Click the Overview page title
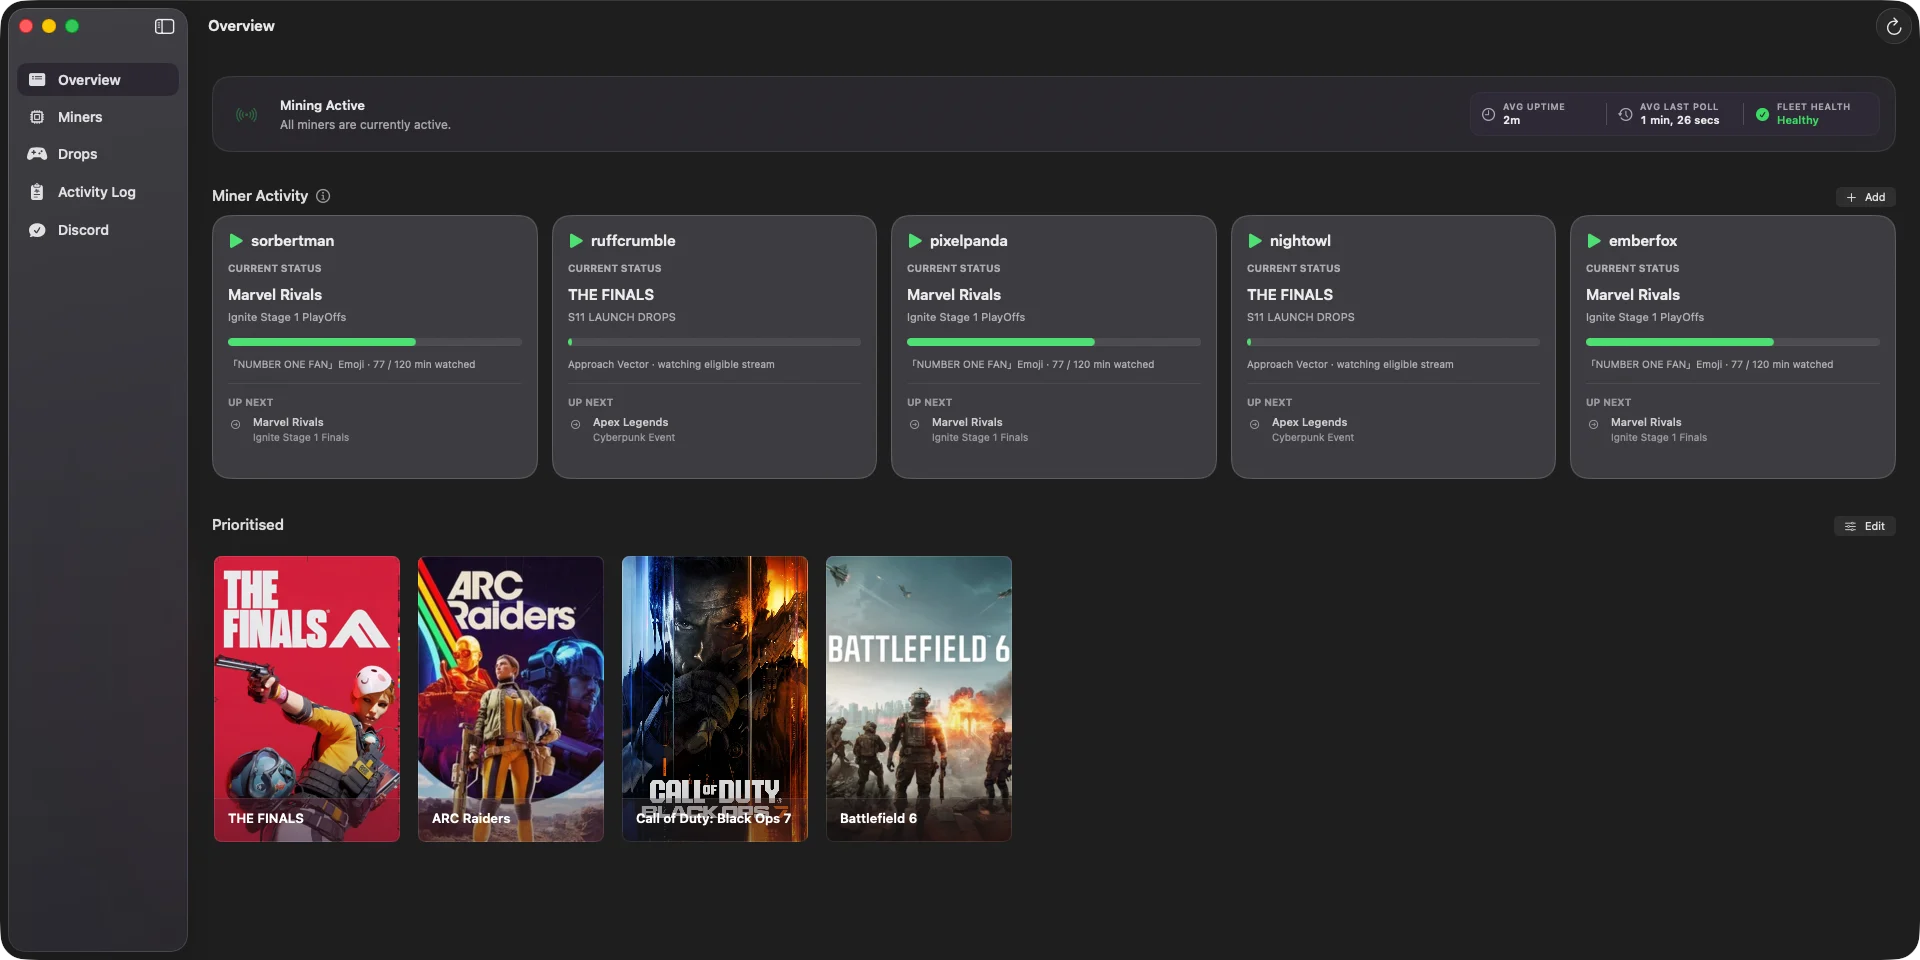The width and height of the screenshot is (1920, 960). coord(241,26)
